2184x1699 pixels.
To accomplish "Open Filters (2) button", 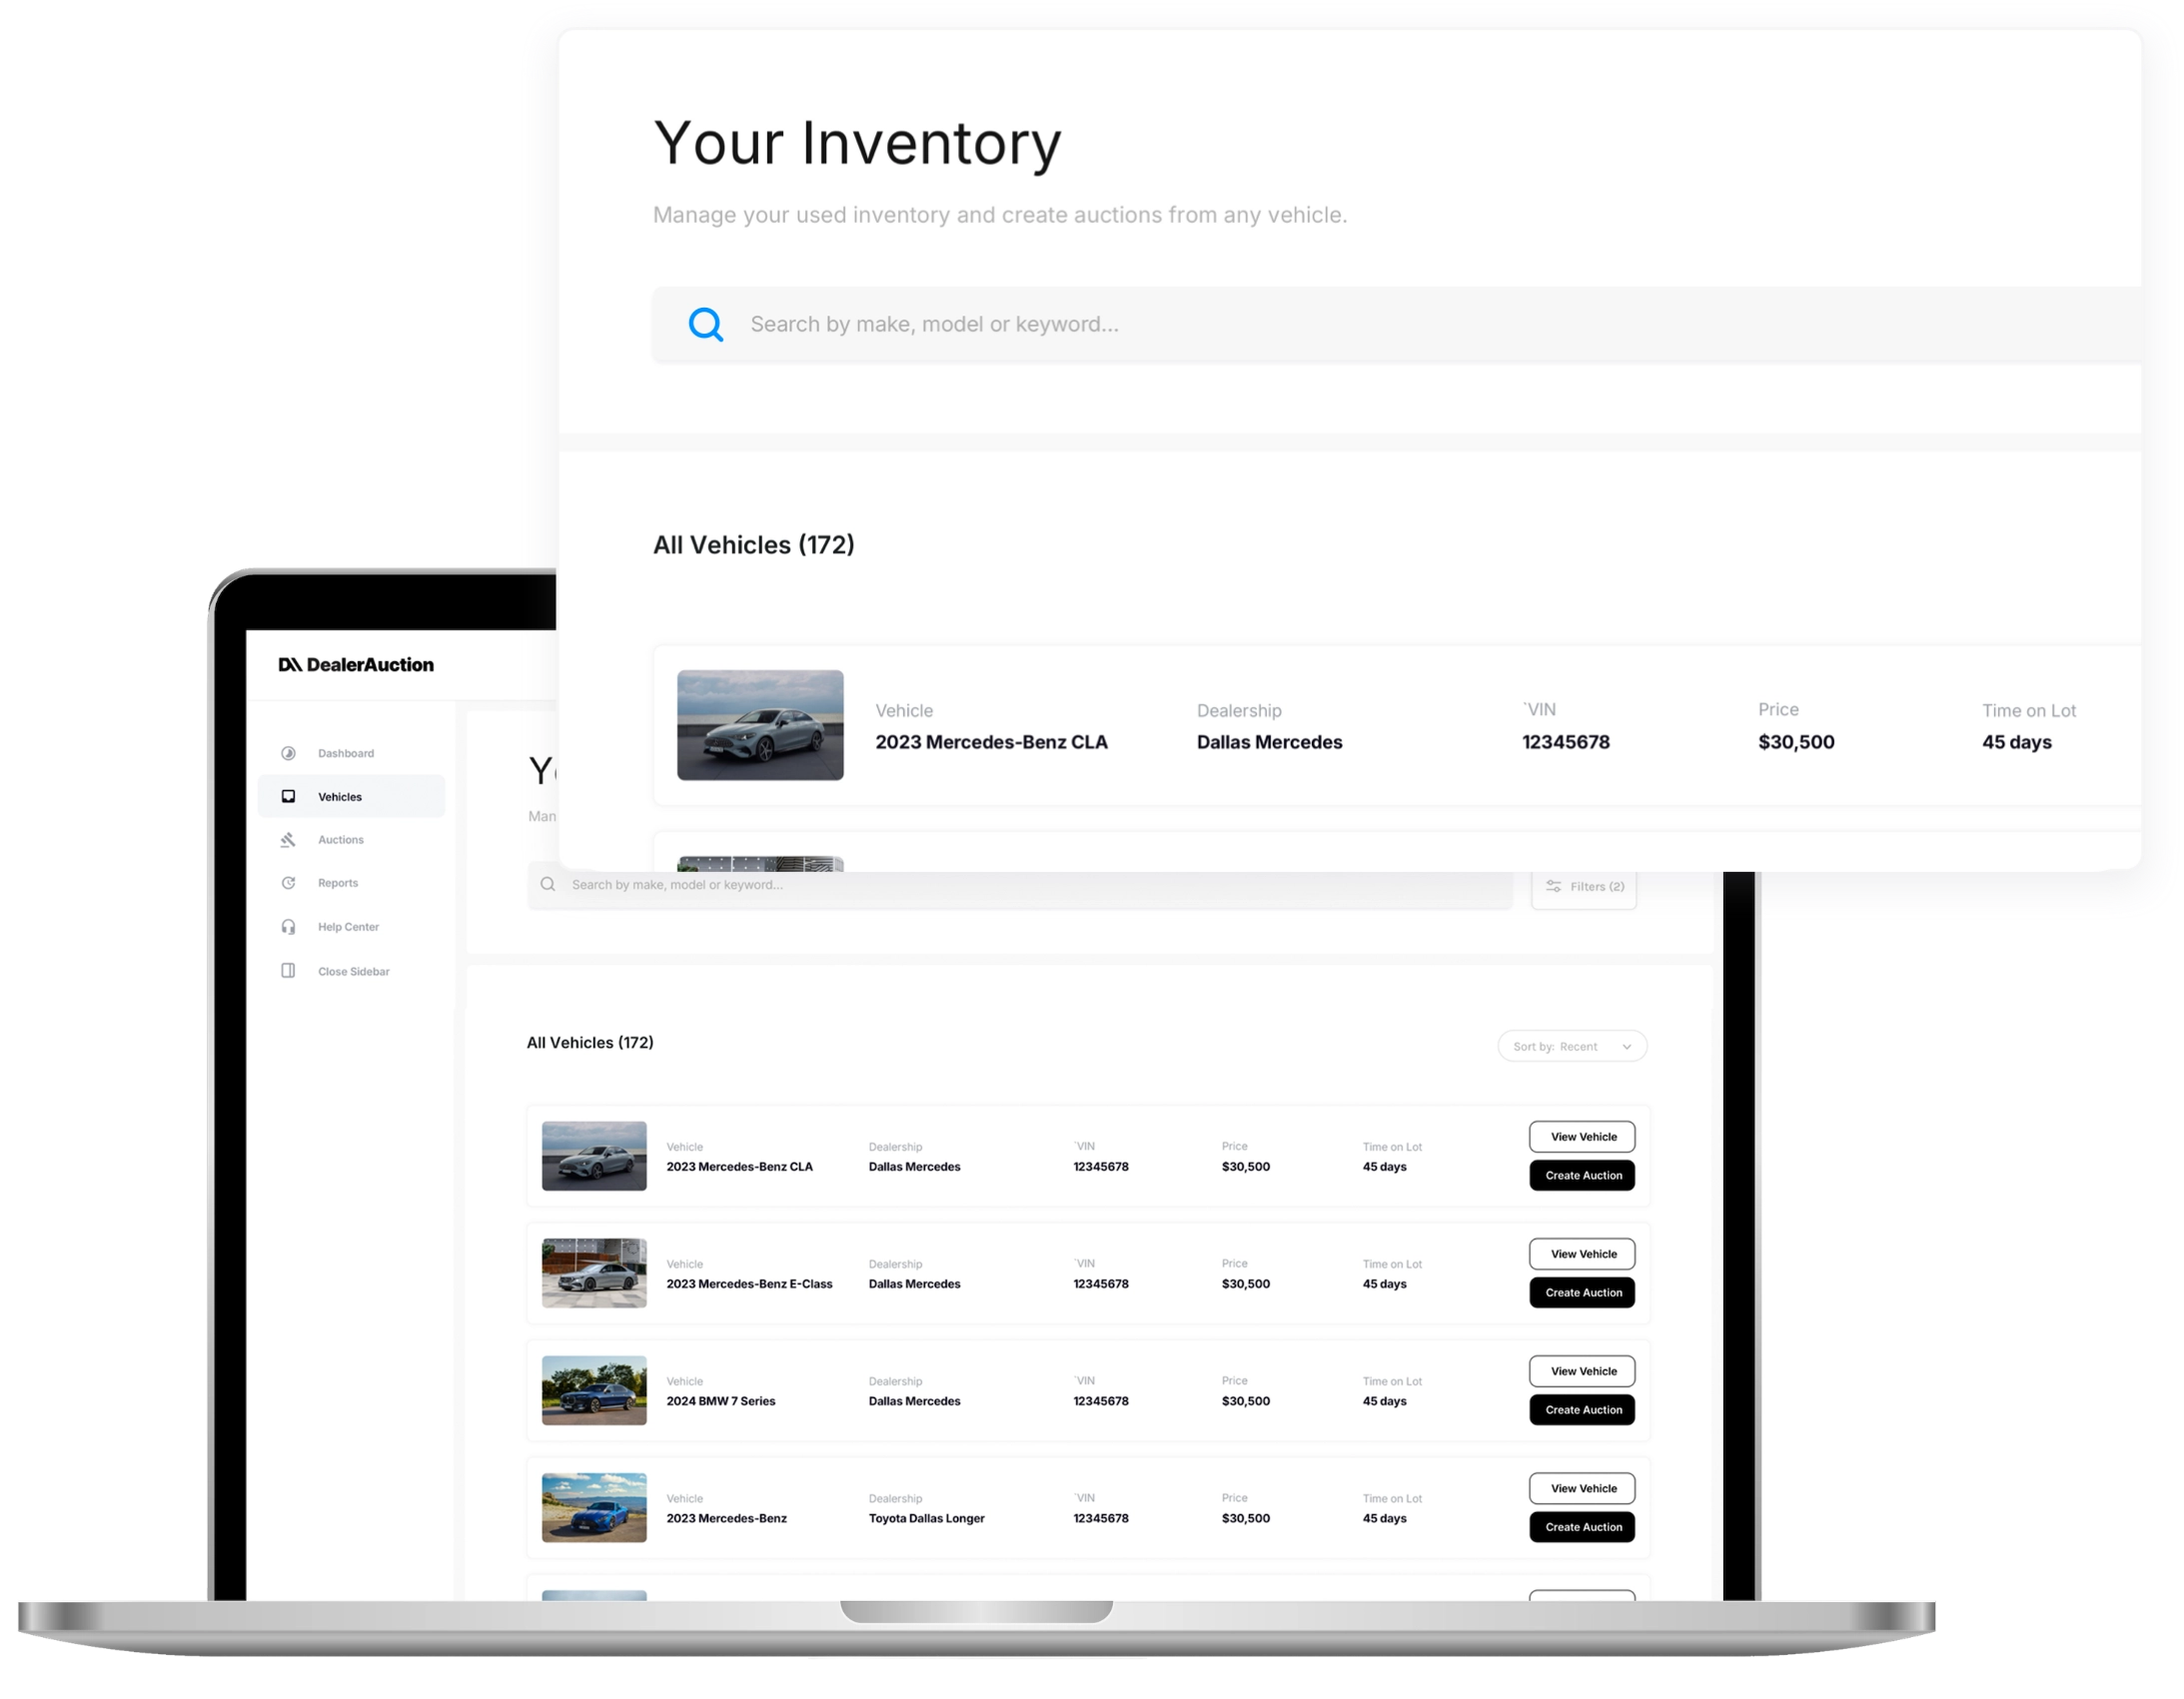I will pyautogui.click(x=1584, y=887).
